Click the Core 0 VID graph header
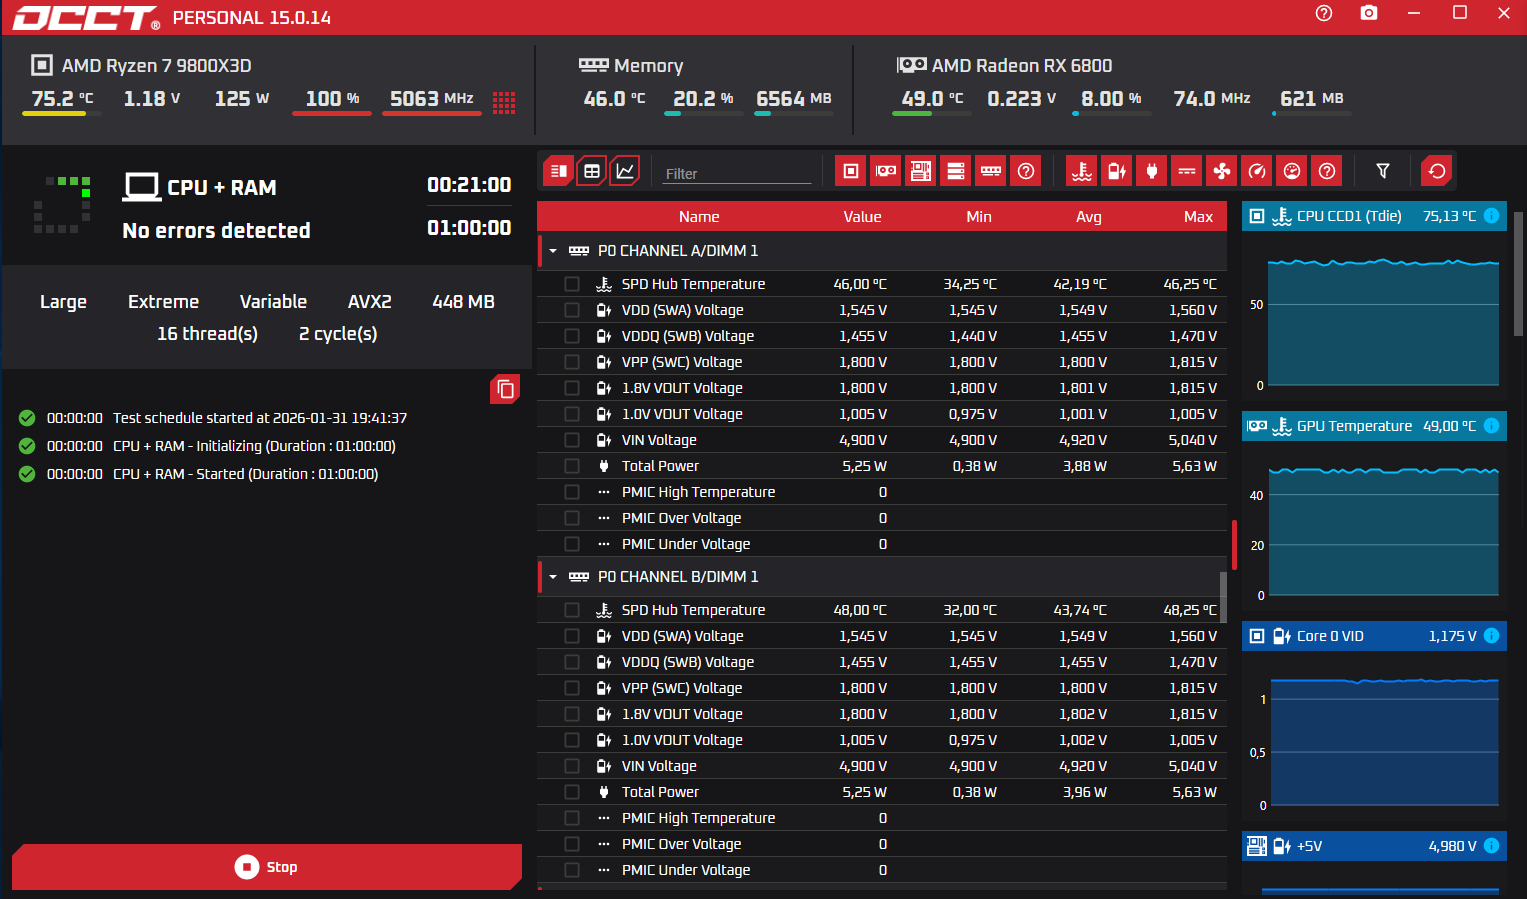 pyautogui.click(x=1374, y=636)
